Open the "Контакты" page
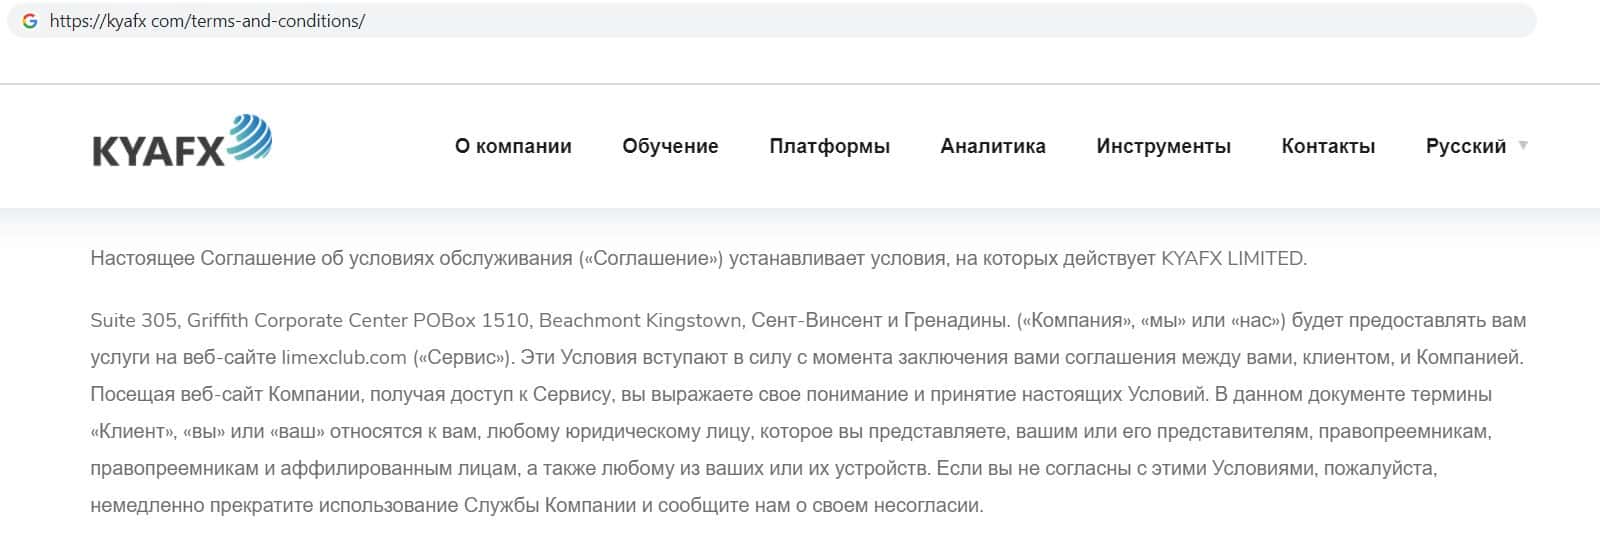The width and height of the screenshot is (1600, 549). [x=1328, y=146]
